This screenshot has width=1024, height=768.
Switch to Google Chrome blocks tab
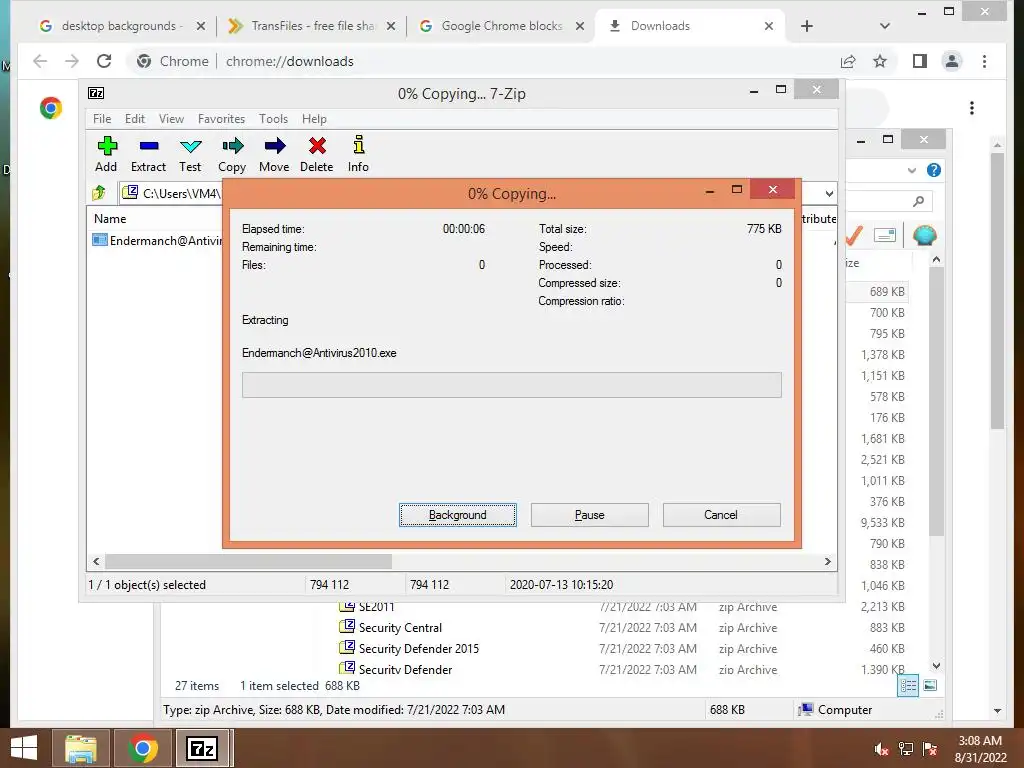pyautogui.click(x=501, y=26)
